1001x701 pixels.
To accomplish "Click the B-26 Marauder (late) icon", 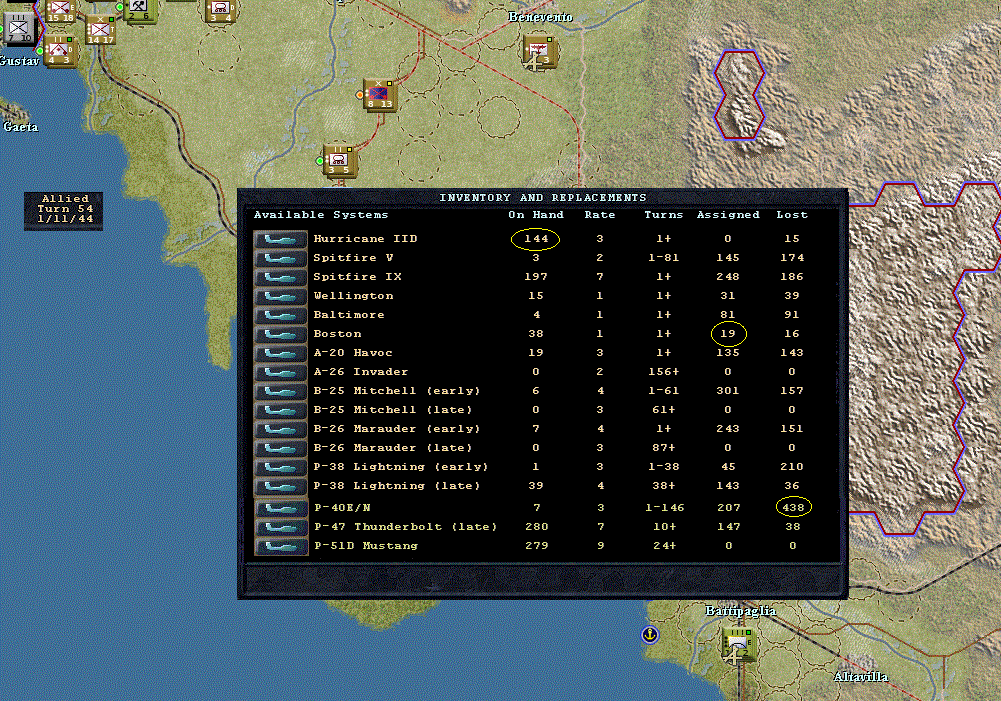I will click(281, 448).
